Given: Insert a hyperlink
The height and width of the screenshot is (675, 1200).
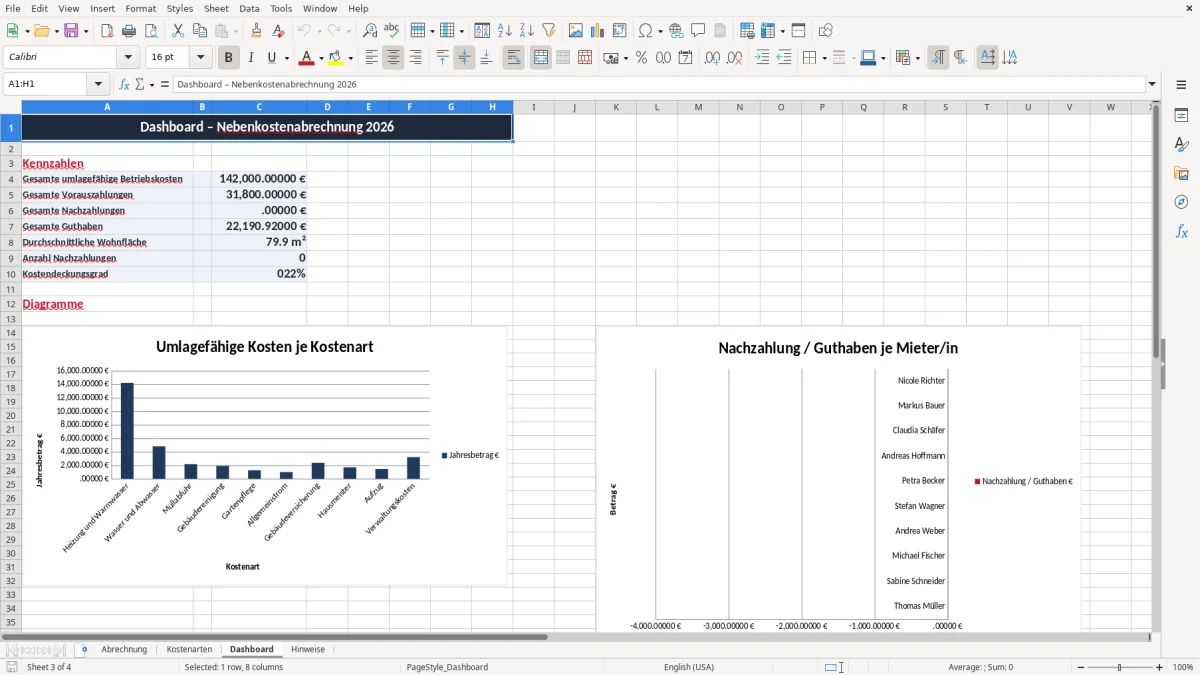Looking at the screenshot, I should [676, 31].
